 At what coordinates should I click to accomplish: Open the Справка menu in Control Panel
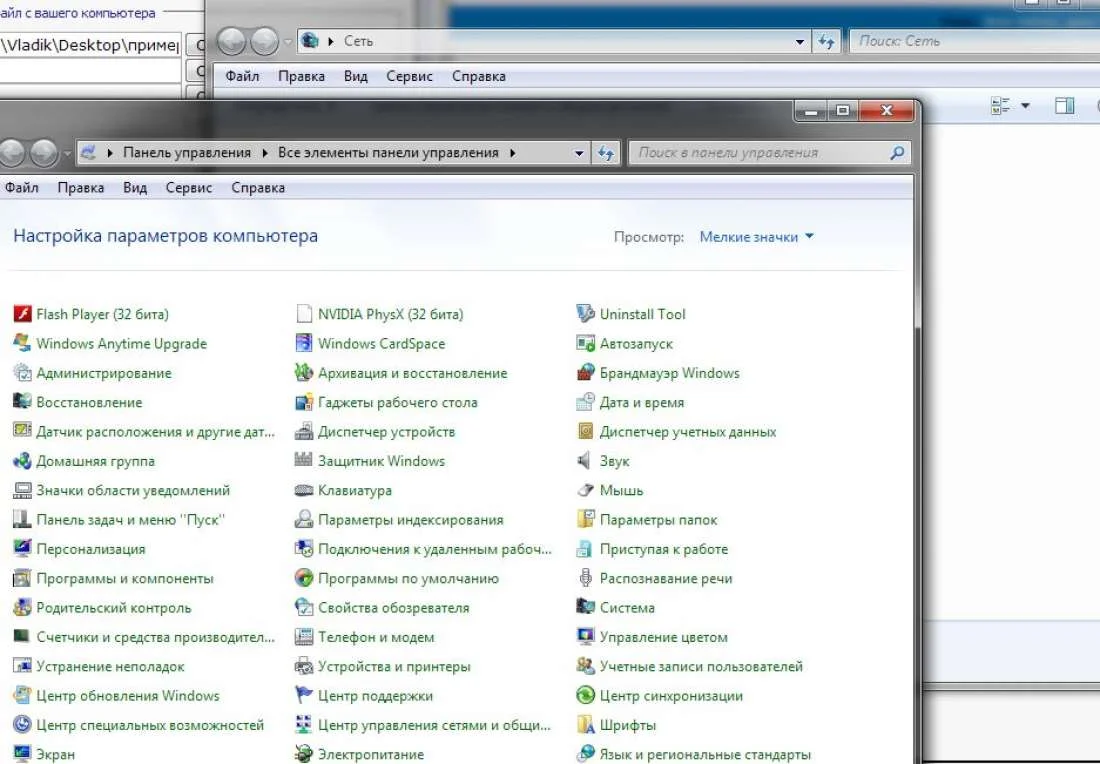[x=258, y=188]
